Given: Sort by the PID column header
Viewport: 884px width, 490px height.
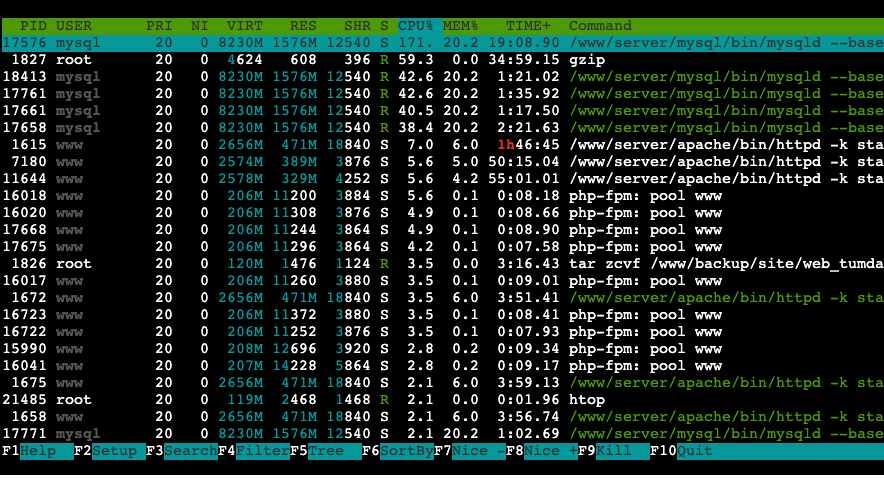Looking at the screenshot, I should click(x=33, y=26).
